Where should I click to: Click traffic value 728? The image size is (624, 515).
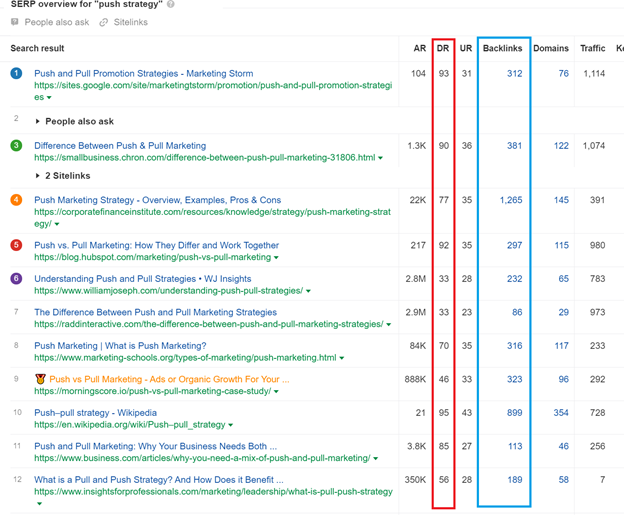[x=598, y=412]
